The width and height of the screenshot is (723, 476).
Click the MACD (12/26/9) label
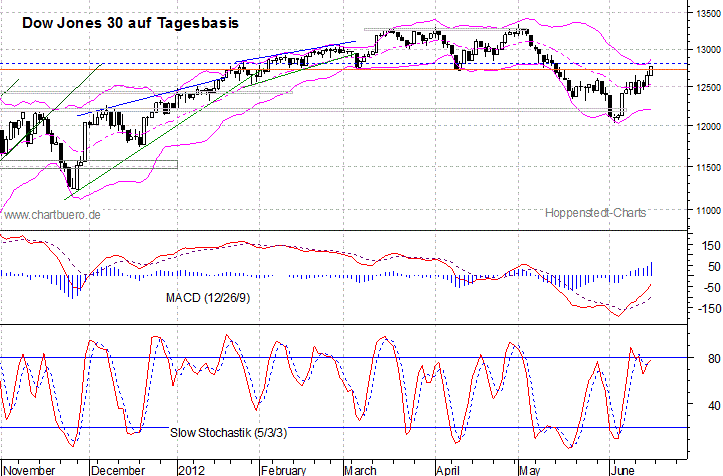[x=208, y=298]
